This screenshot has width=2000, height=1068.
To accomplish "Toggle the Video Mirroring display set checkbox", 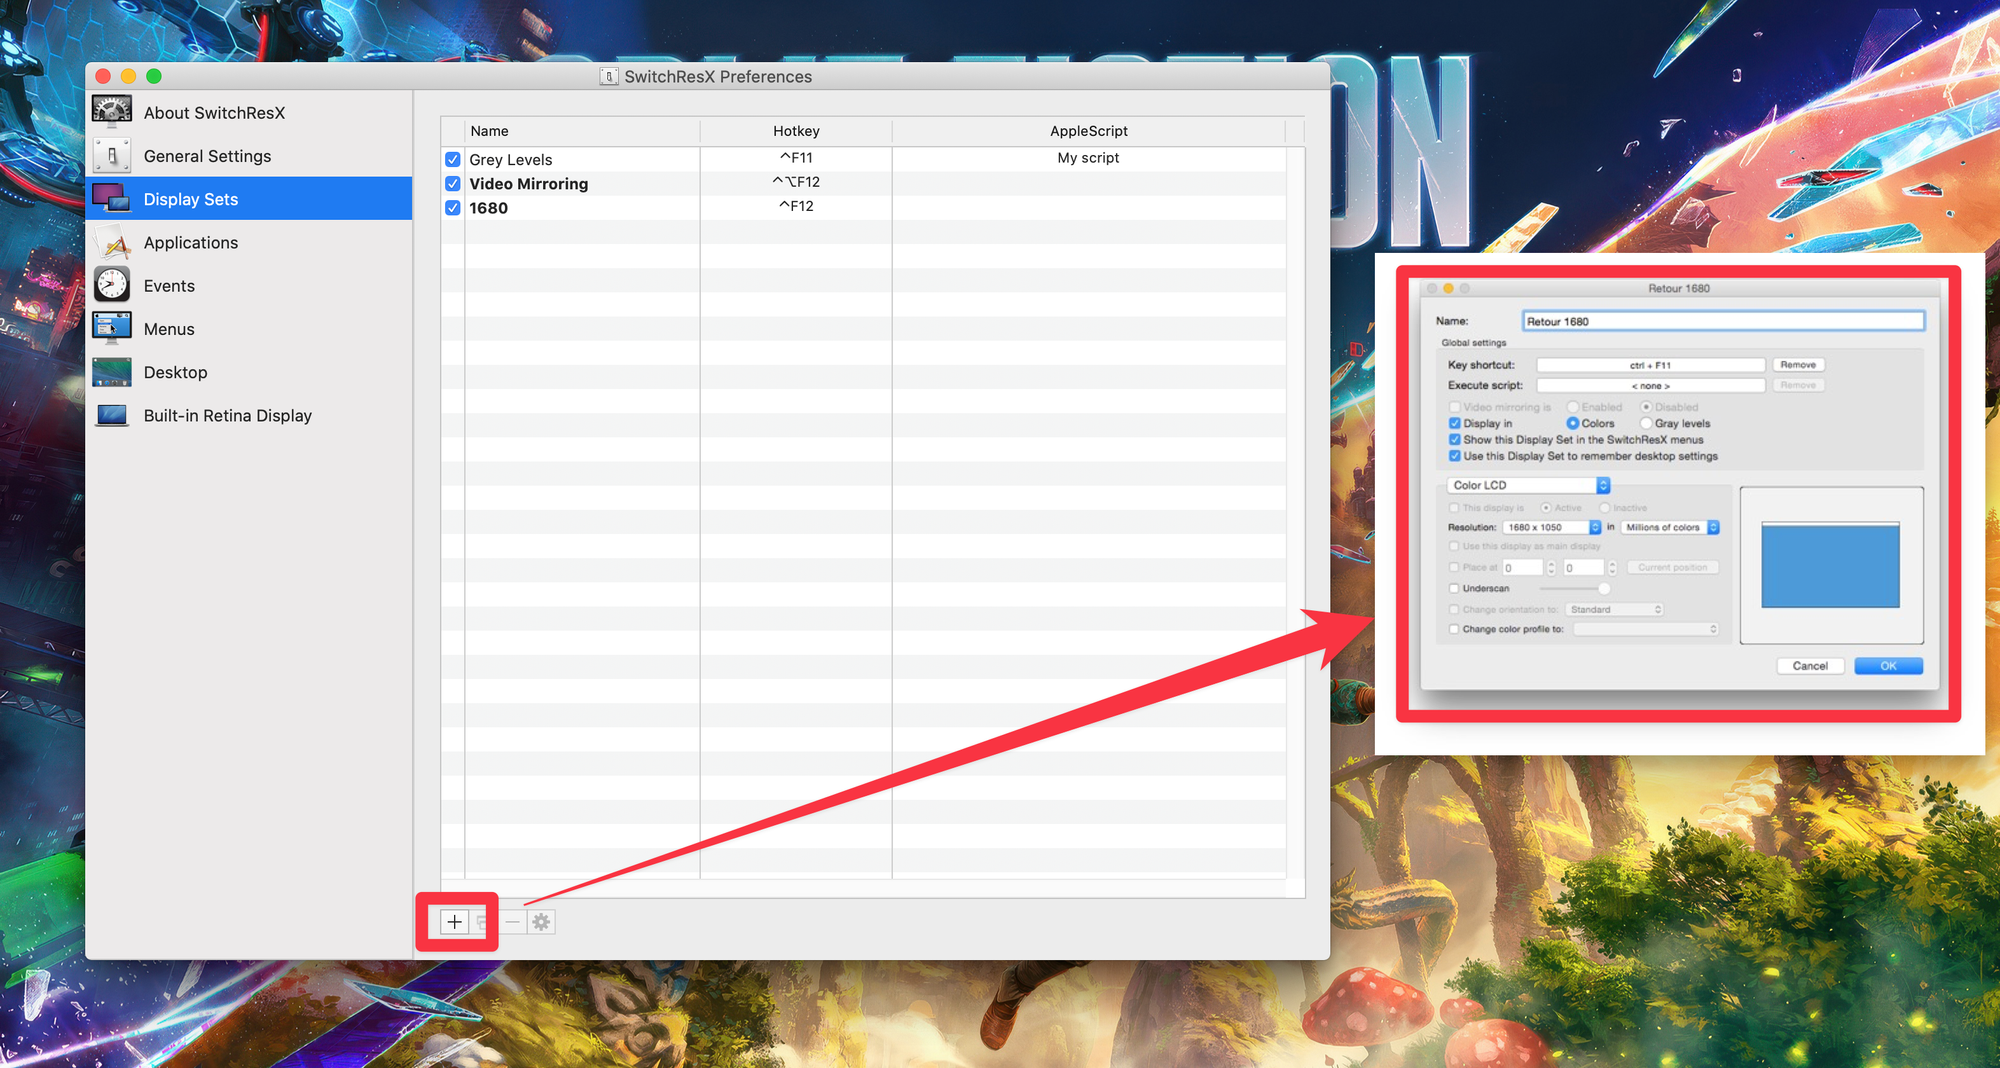I will [453, 183].
